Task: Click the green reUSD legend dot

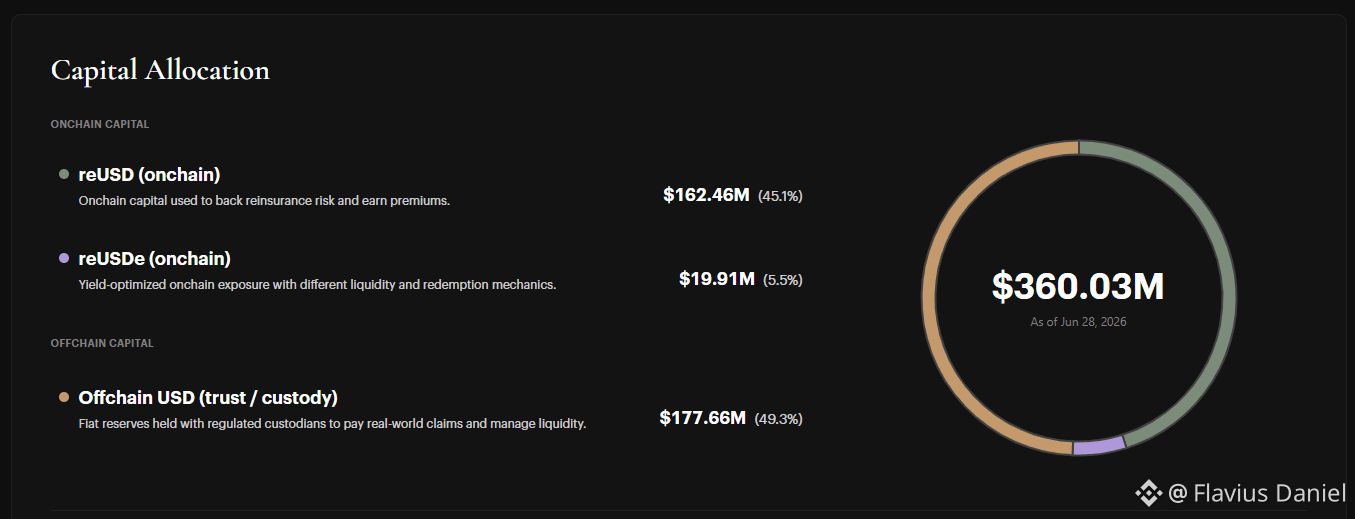Action: tap(64, 175)
